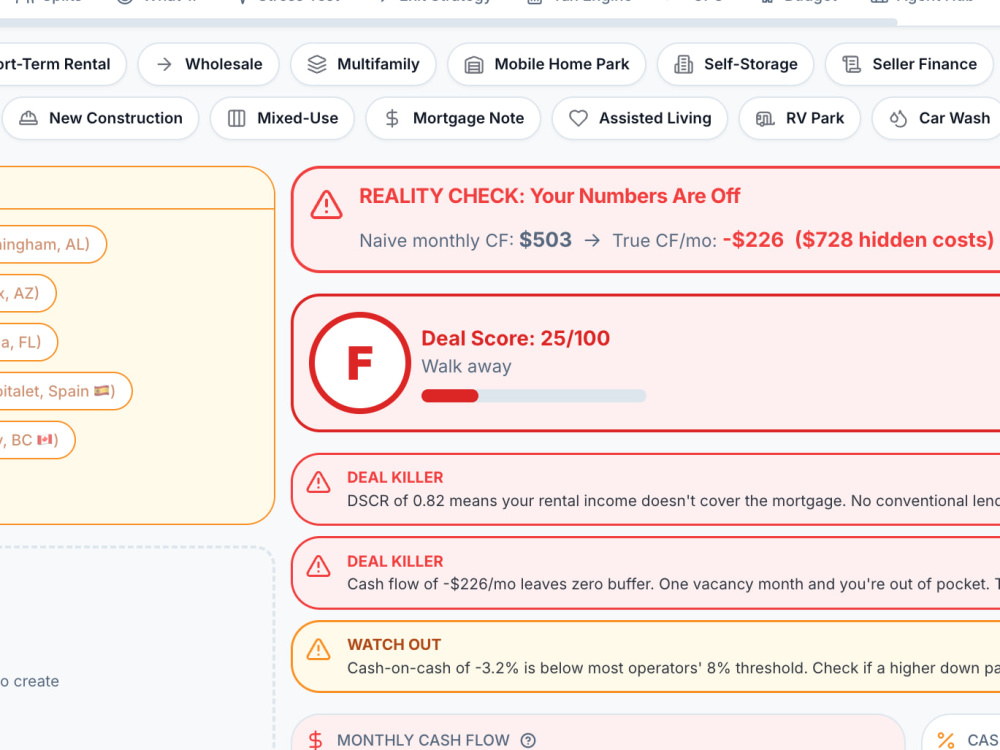Open the first DSCR Deal Killer alert
Screen dimensions: 1000x750
pos(645,490)
